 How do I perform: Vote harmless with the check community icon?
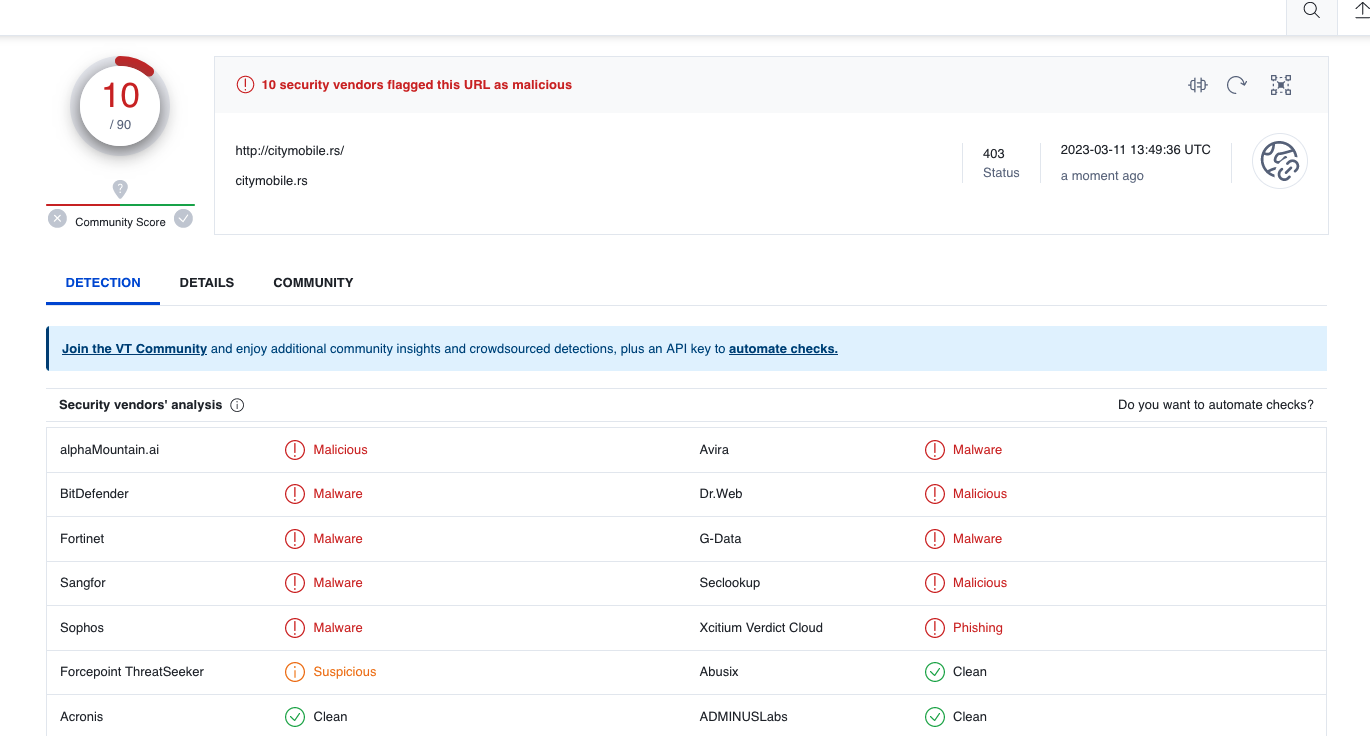click(x=183, y=219)
